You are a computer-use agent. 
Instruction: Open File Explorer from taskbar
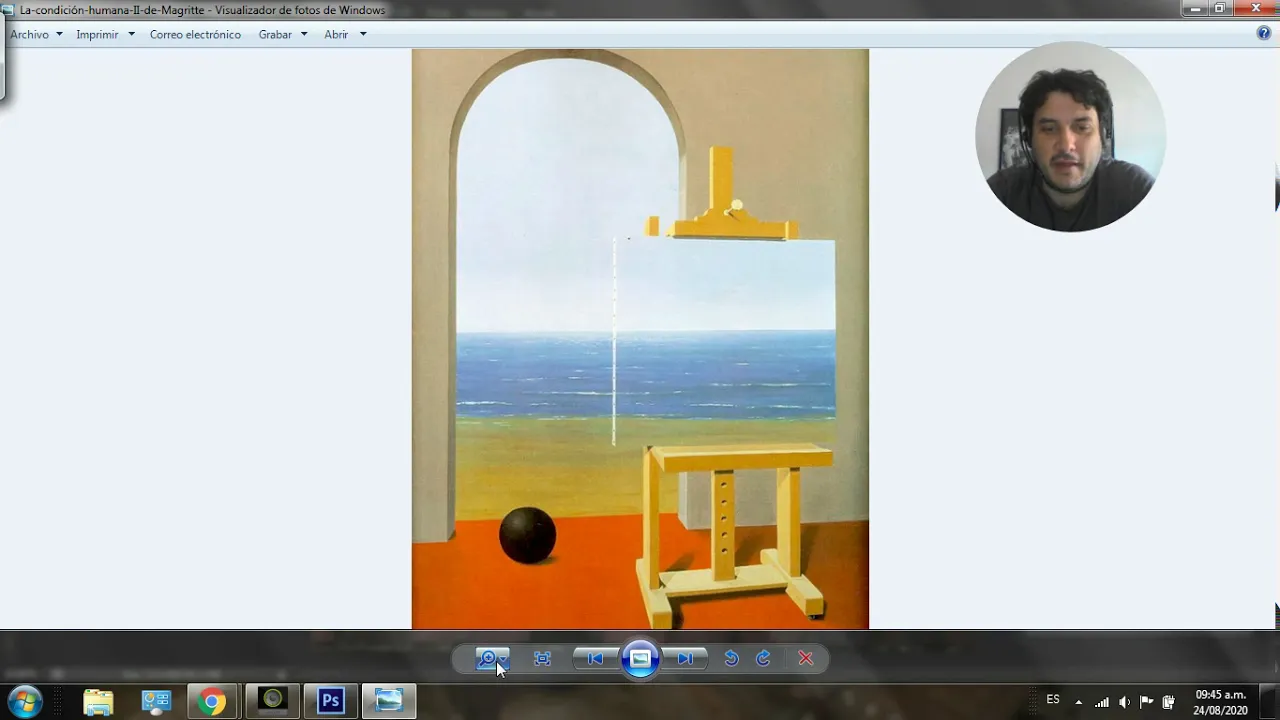click(x=98, y=702)
